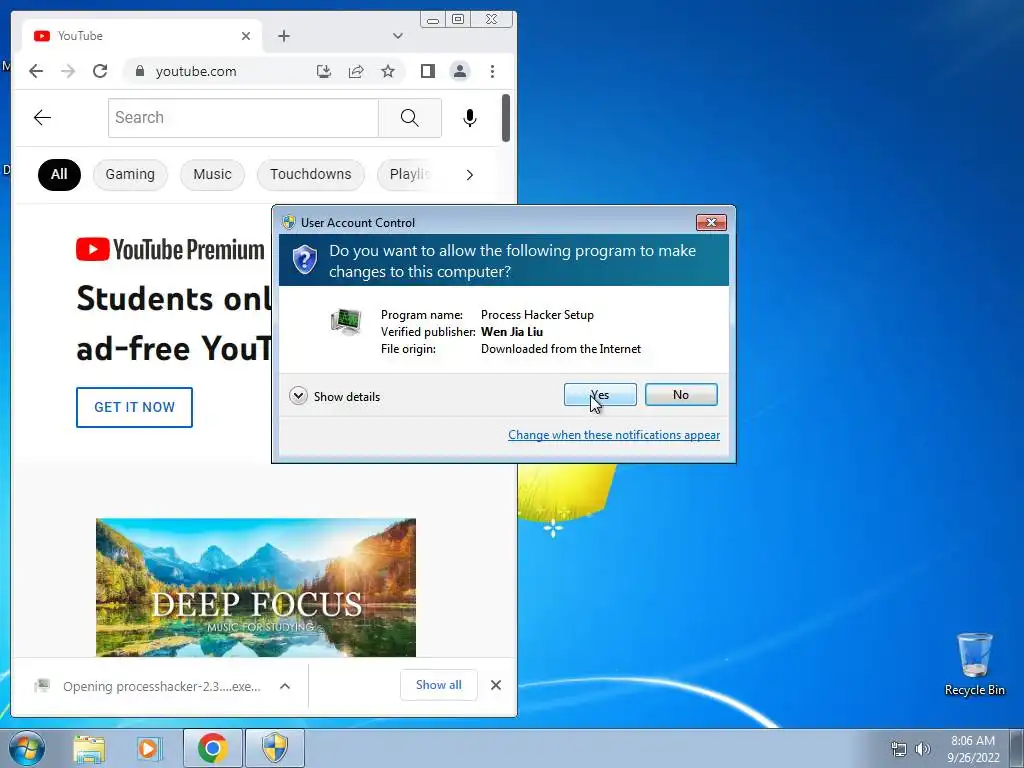Click the YouTube search back arrow
Image resolution: width=1024 pixels, height=768 pixels.
click(42, 118)
